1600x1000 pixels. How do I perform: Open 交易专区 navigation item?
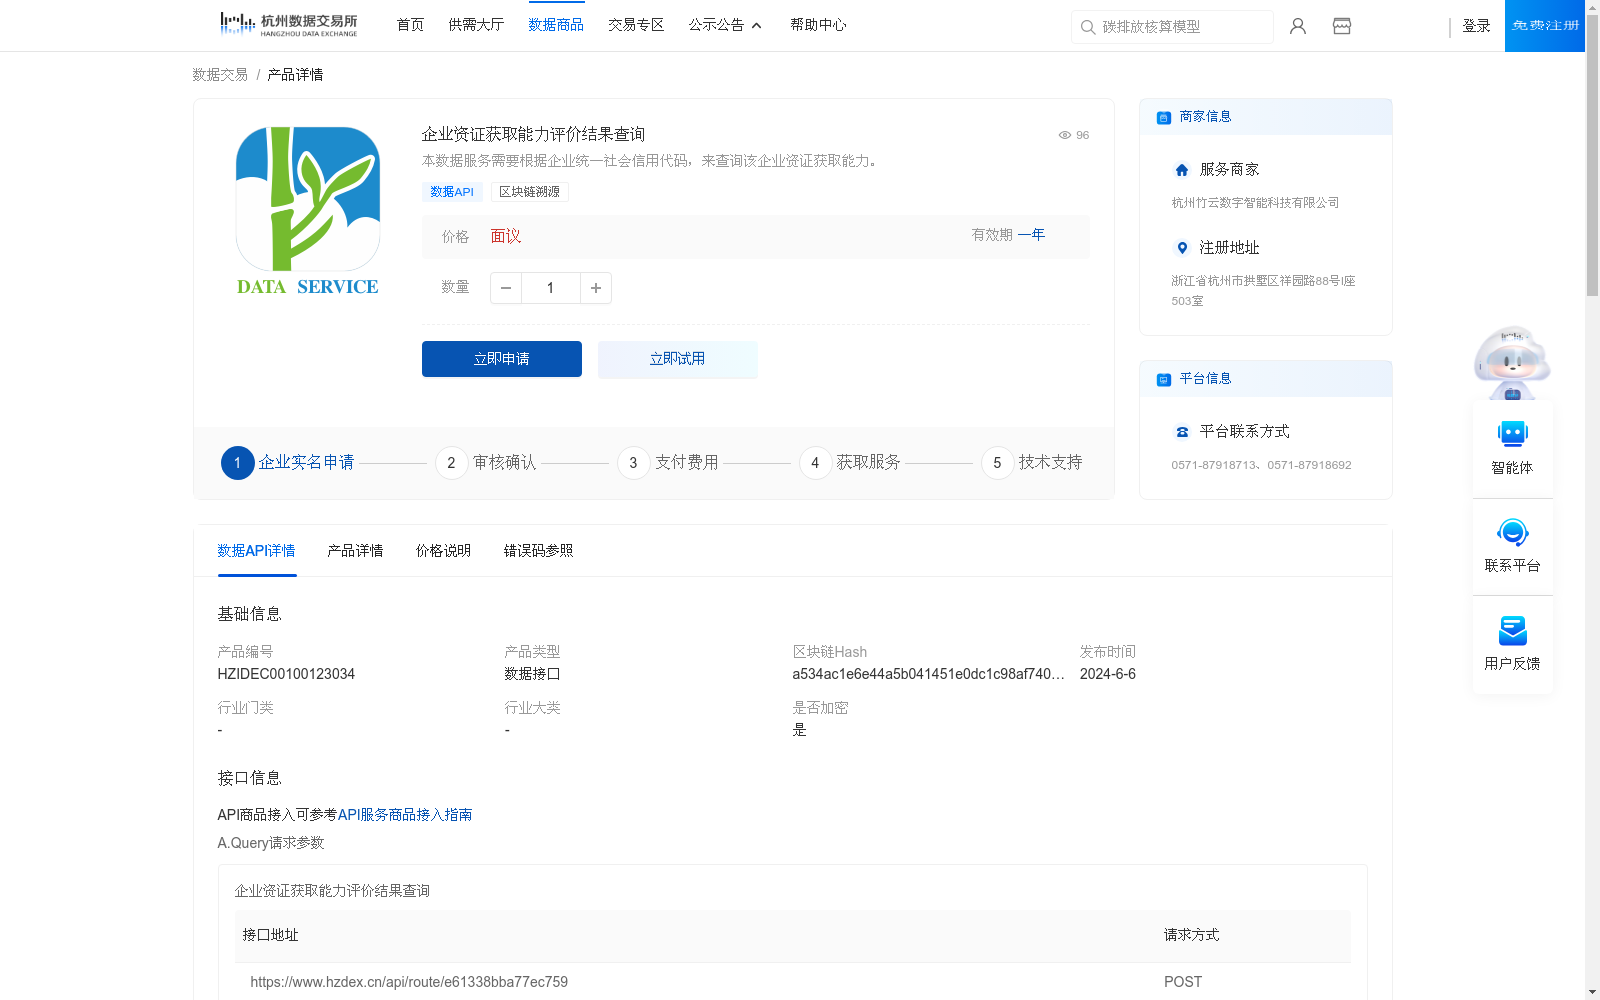[x=636, y=25]
